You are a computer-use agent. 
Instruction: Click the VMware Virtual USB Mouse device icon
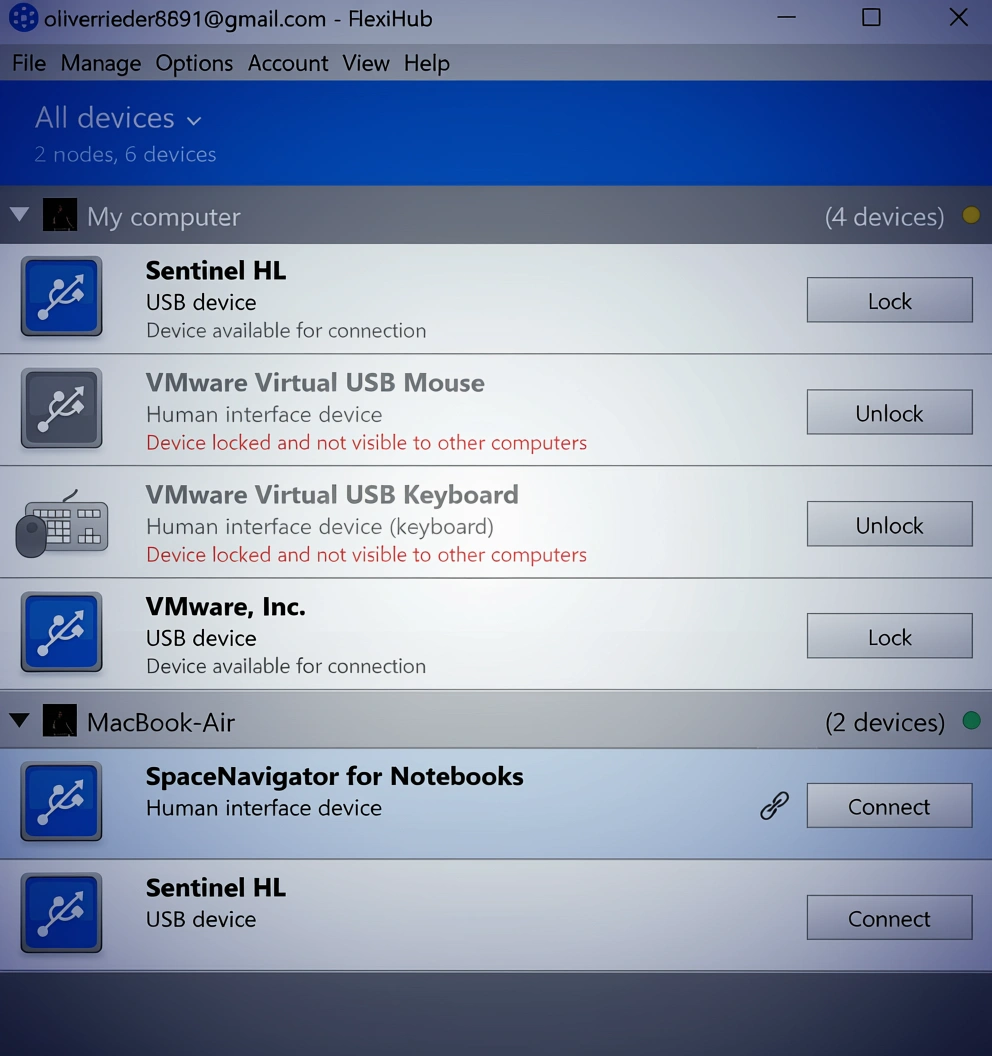61,409
